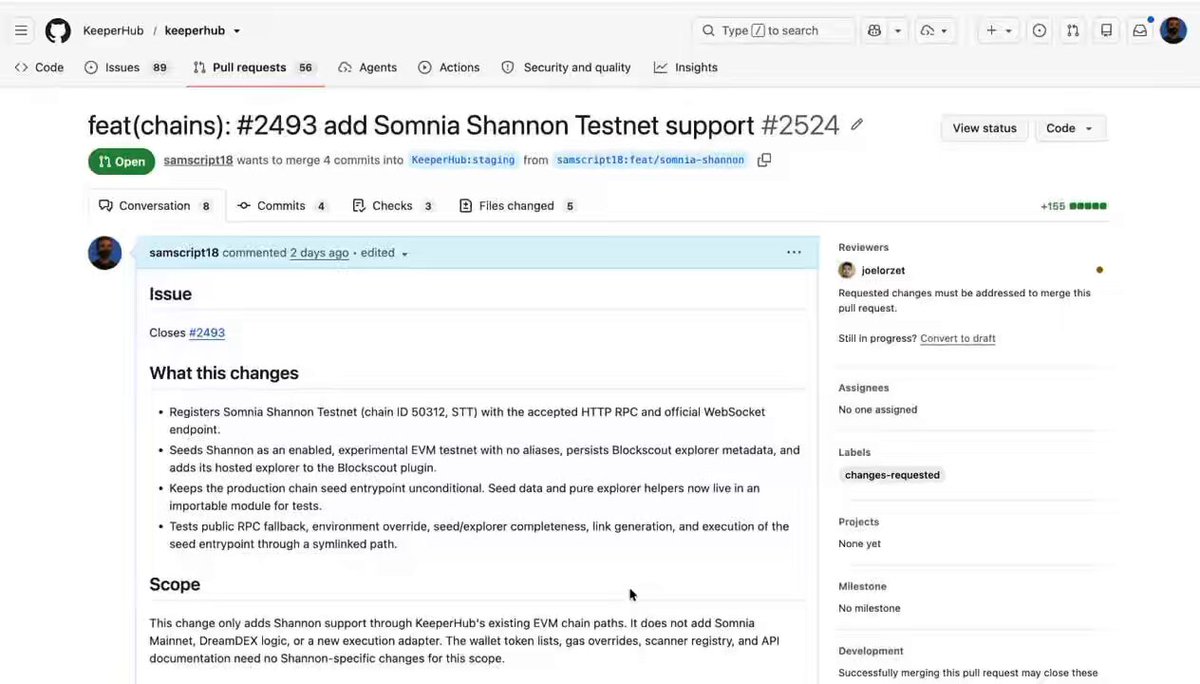Click the 2 days ago timestamp
Image resolution: width=1200 pixels, height=684 pixels.
coord(319,253)
